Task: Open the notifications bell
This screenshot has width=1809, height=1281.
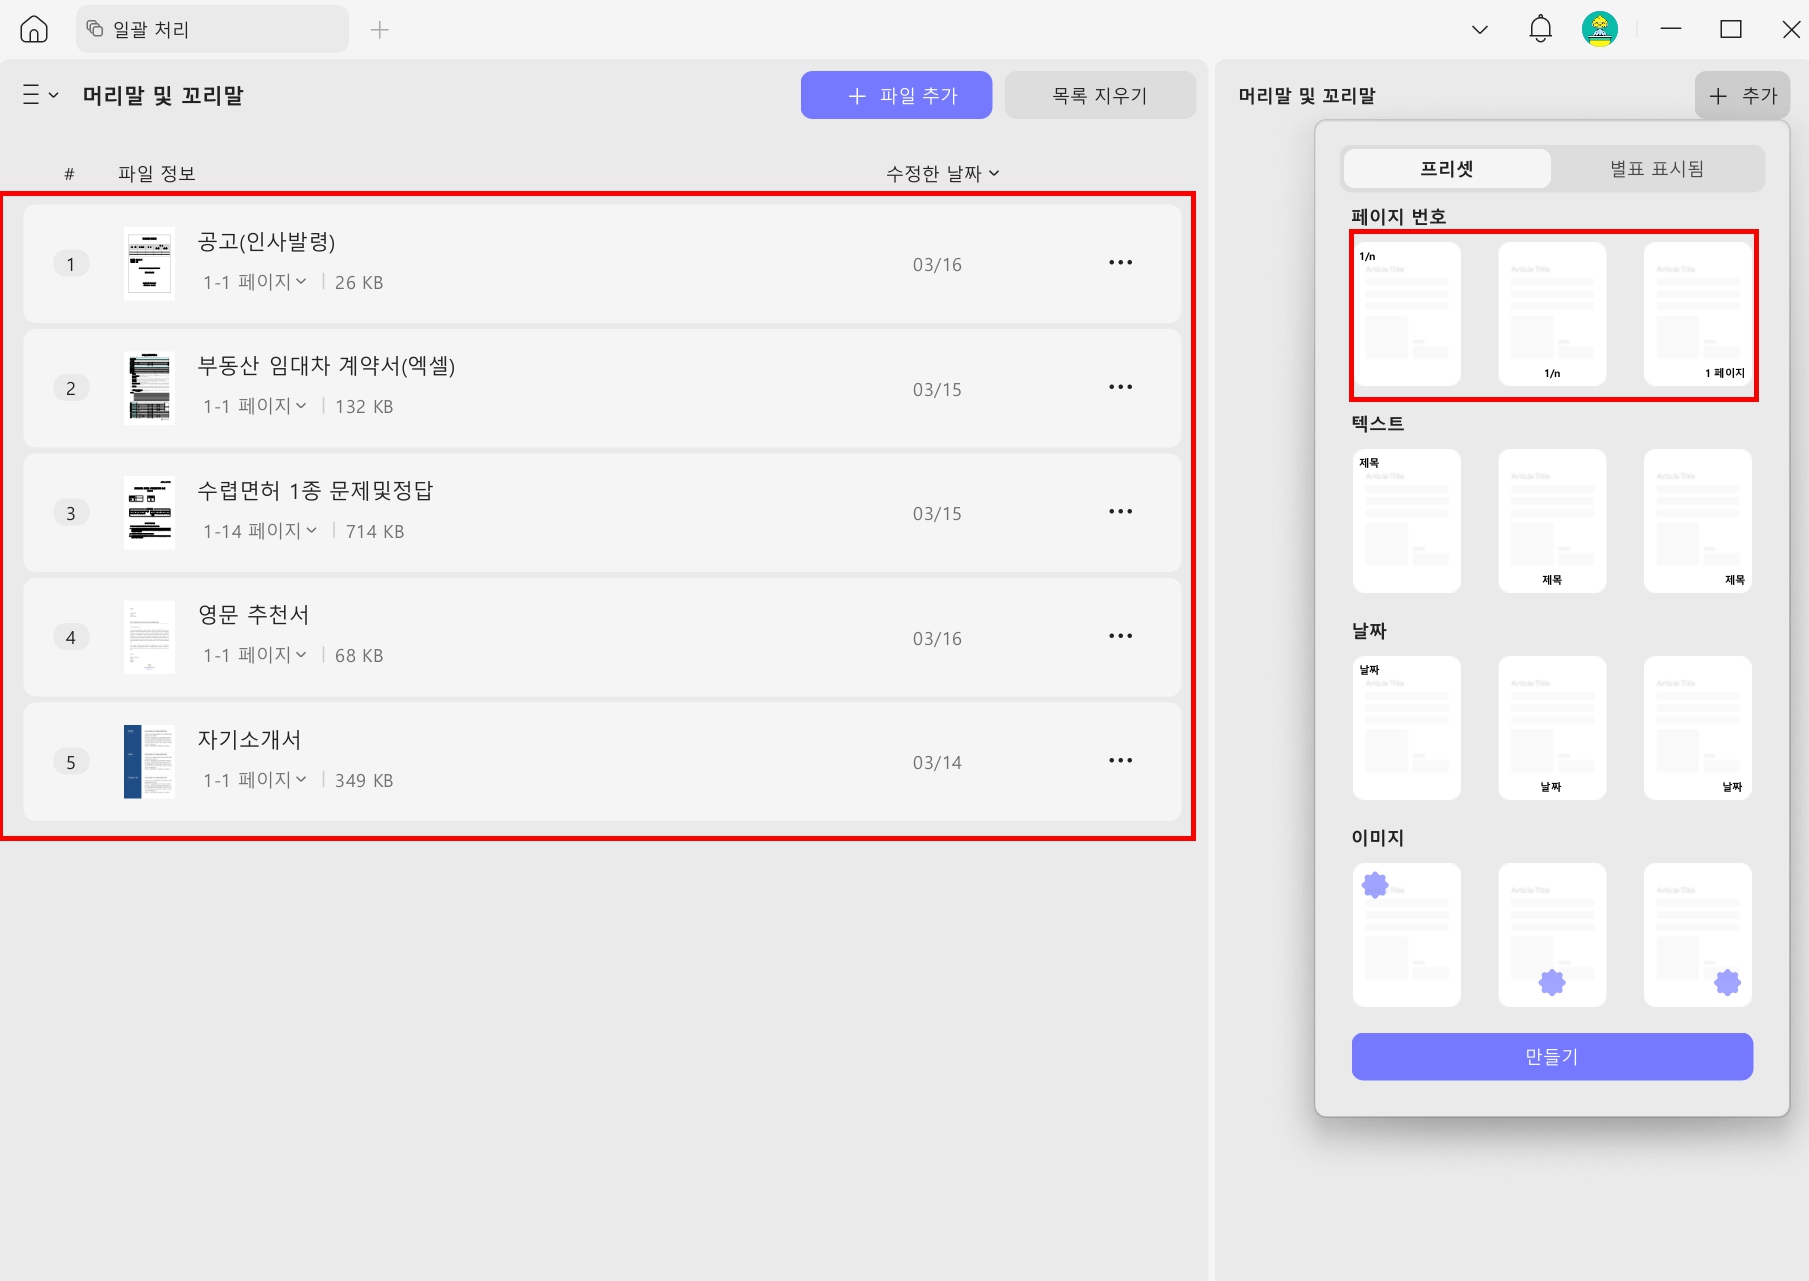Action: click(x=1540, y=29)
